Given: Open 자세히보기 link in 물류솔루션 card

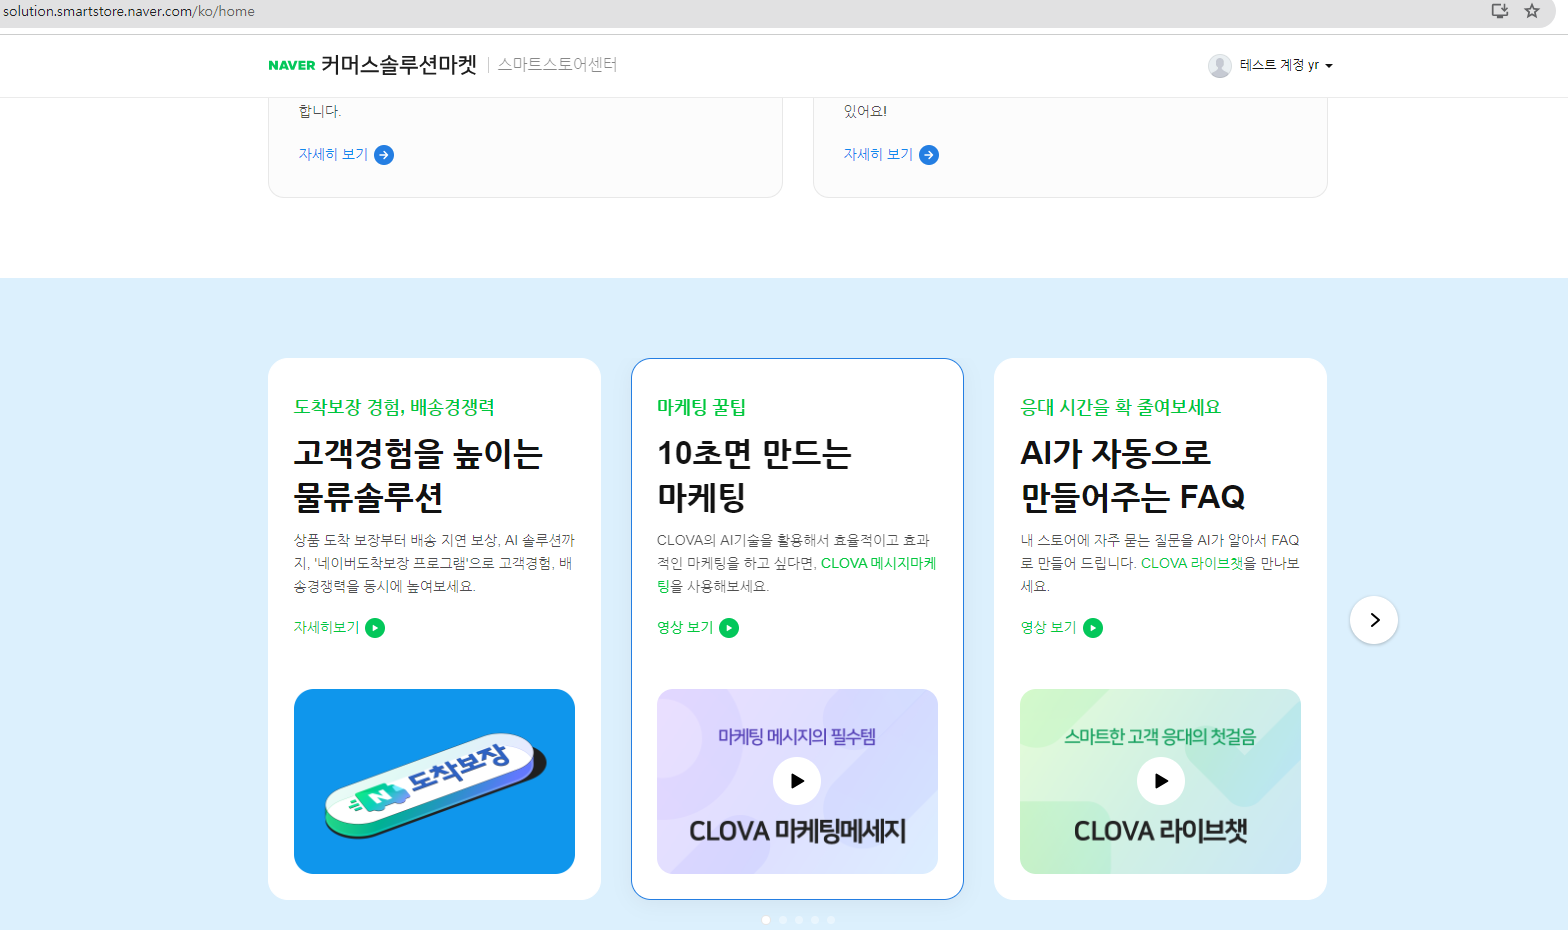Looking at the screenshot, I should point(326,627).
